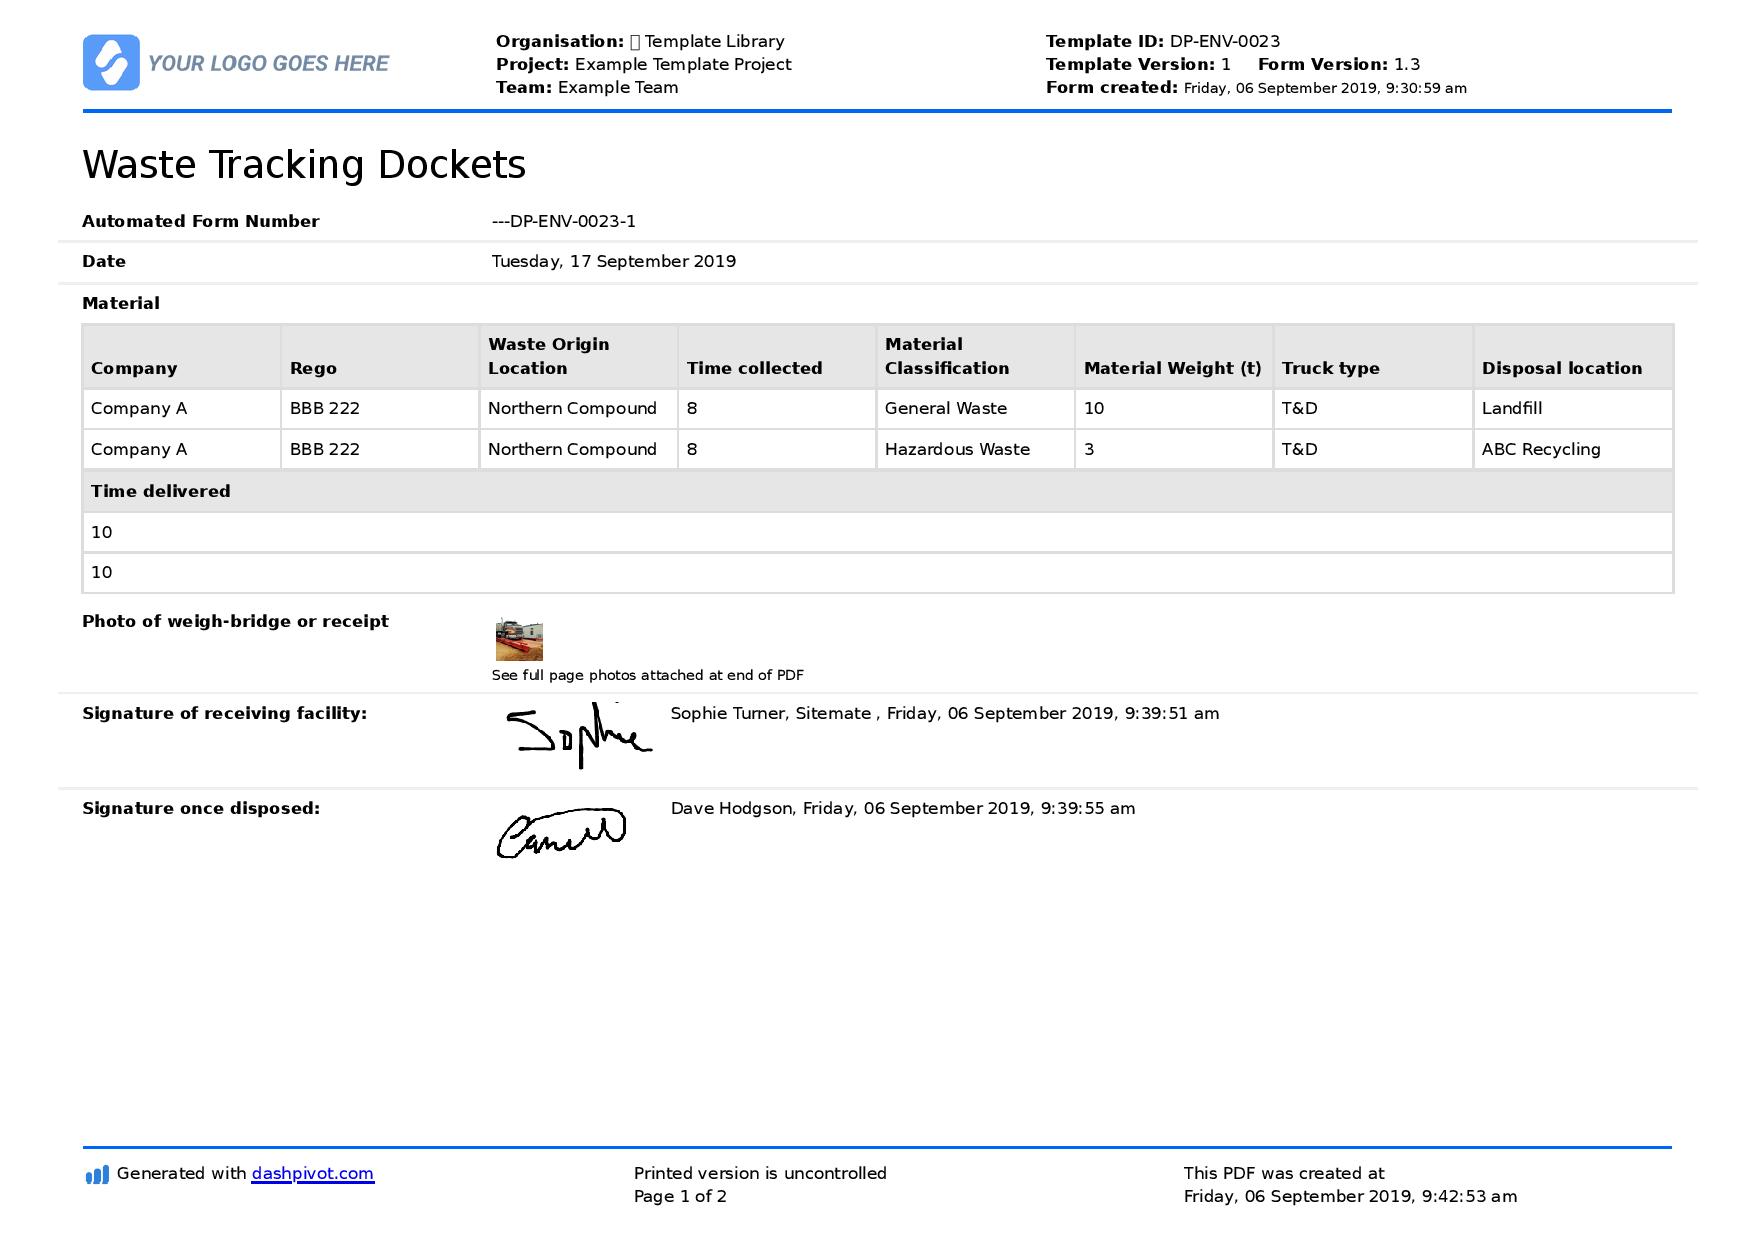Open the dashpivot.com link

(313, 1174)
